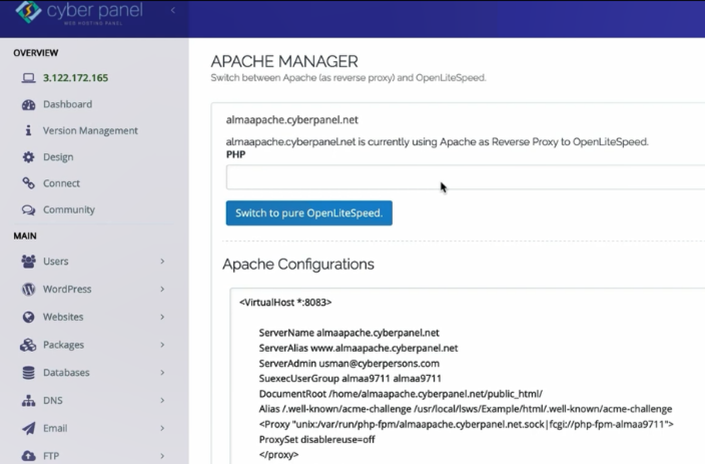Viewport: 705px width, 464px height.
Task: Open the PHP version dropdown
Action: point(465,177)
